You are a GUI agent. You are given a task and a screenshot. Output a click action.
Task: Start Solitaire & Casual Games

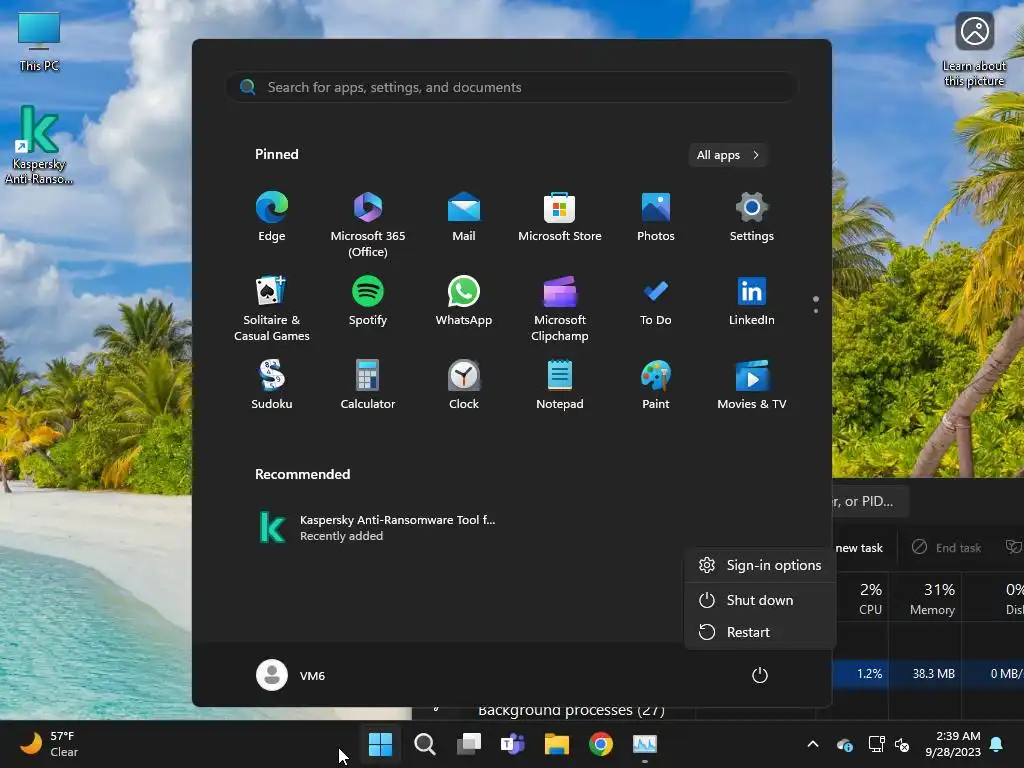coord(272,309)
